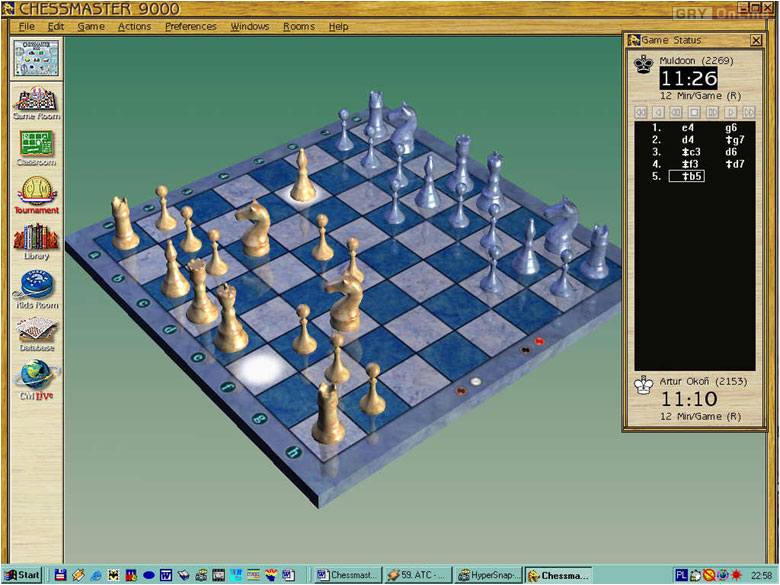
Task: Launch Internet Explorer from quick launch
Action: [x=96, y=575]
